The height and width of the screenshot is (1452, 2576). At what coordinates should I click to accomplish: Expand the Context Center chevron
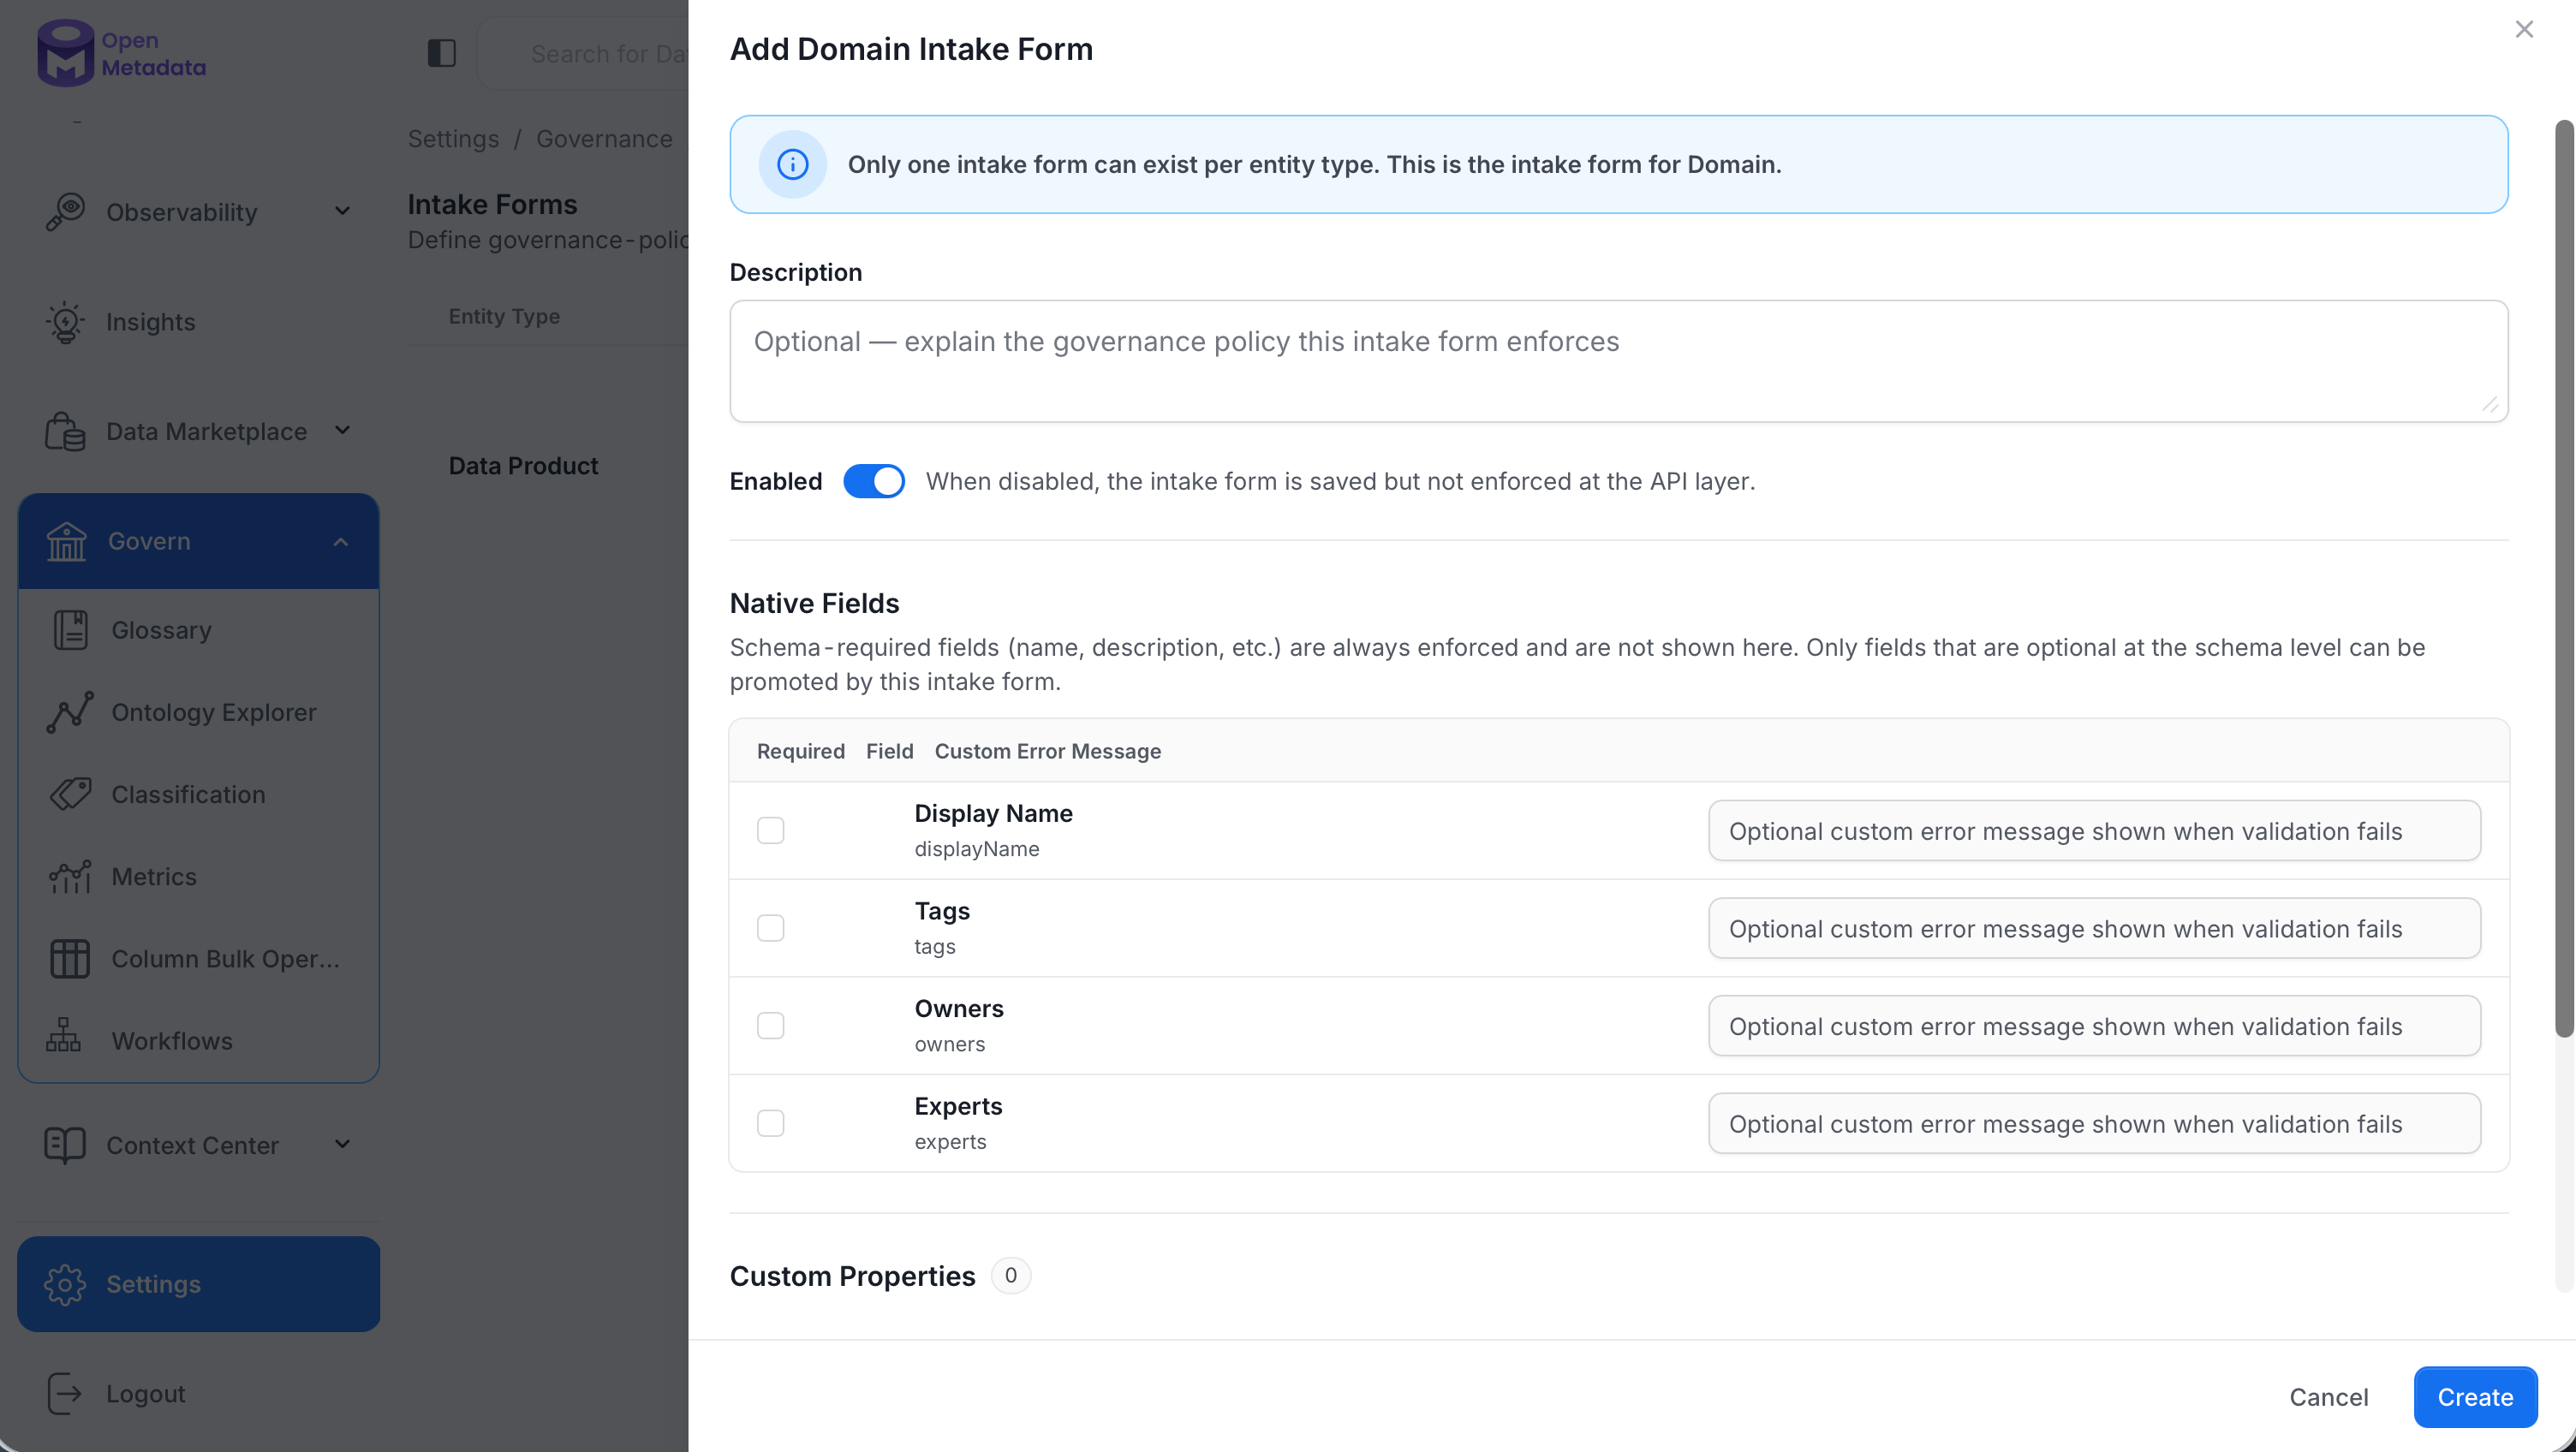pyautogui.click(x=342, y=1145)
